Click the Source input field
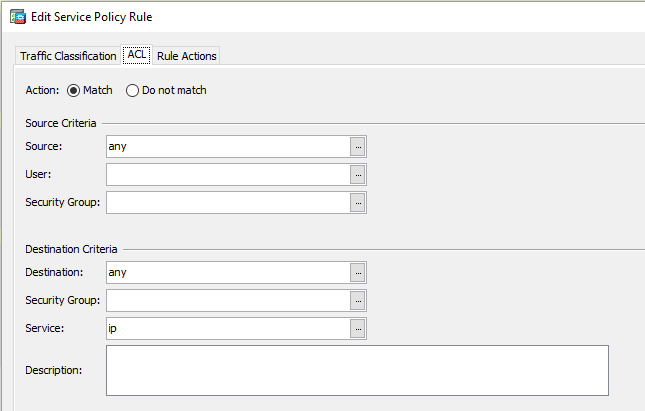This screenshot has width=645, height=411. pos(227,147)
